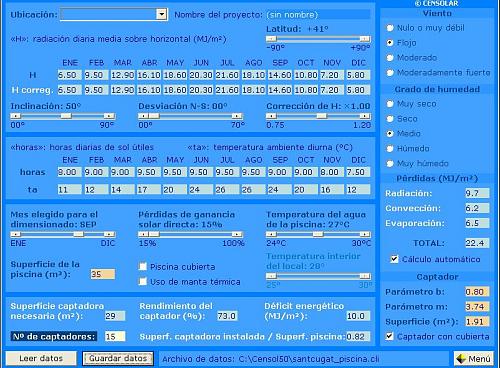Click right arrow of Mes elegido slider
The height and width of the screenshot is (368, 500).
coord(109,234)
